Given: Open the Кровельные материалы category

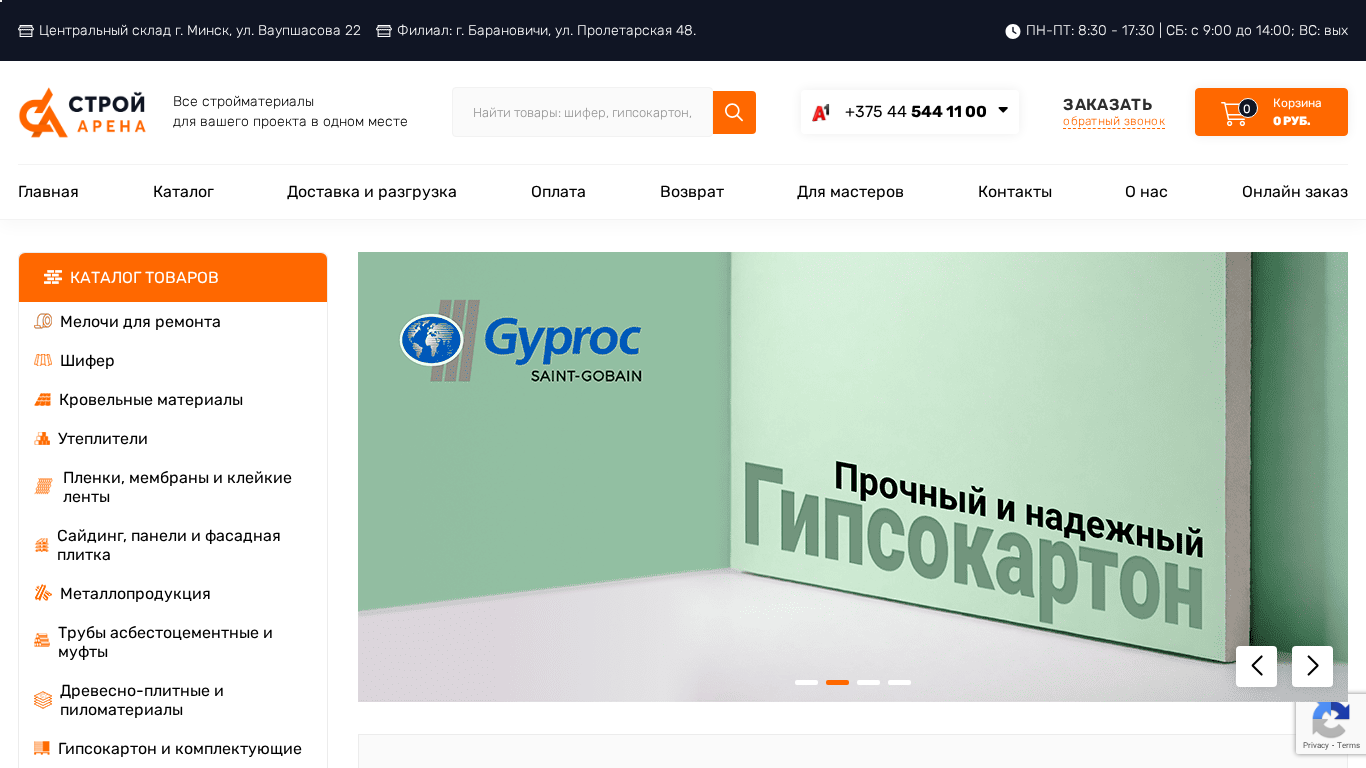Looking at the screenshot, I should pyautogui.click(x=151, y=400).
